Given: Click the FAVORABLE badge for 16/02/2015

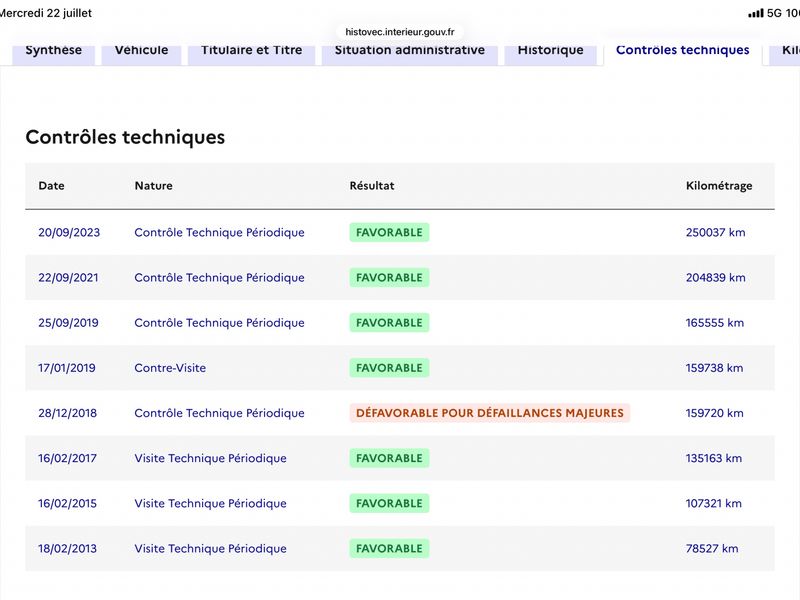Looking at the screenshot, I should pyautogui.click(x=389, y=504).
